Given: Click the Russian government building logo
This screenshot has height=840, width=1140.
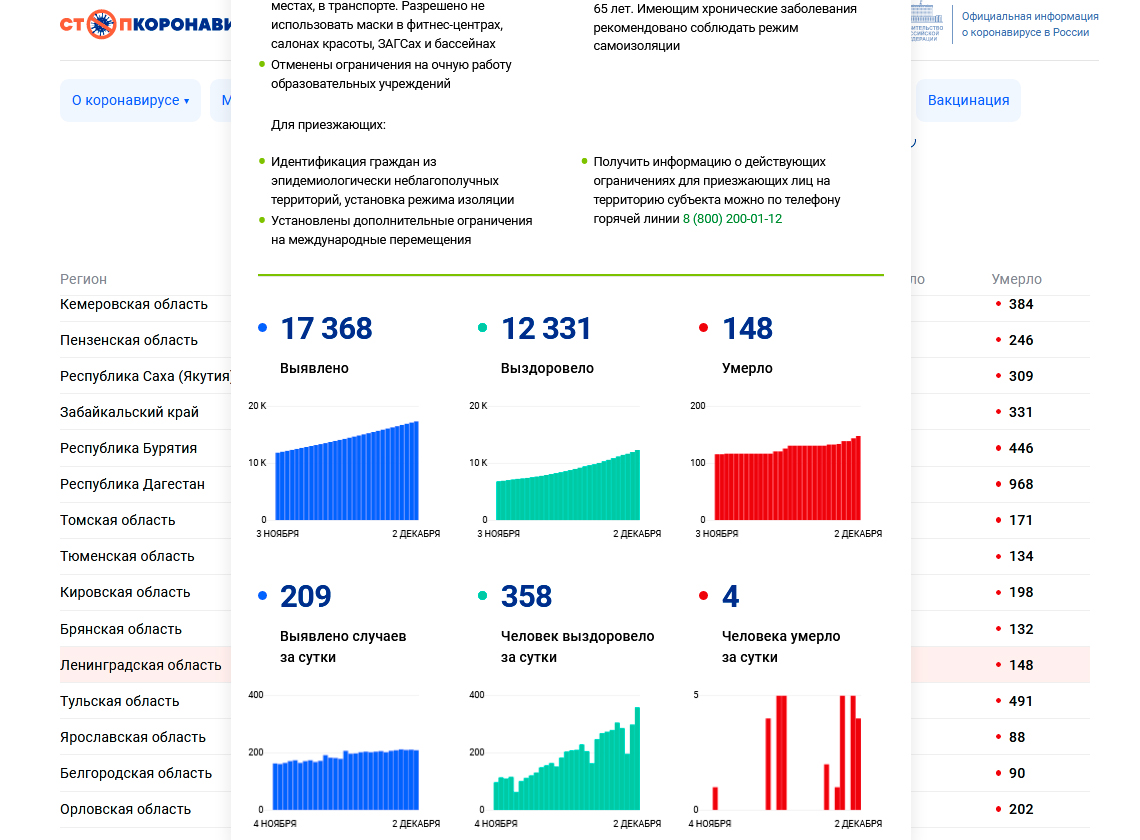Looking at the screenshot, I should (927, 24).
